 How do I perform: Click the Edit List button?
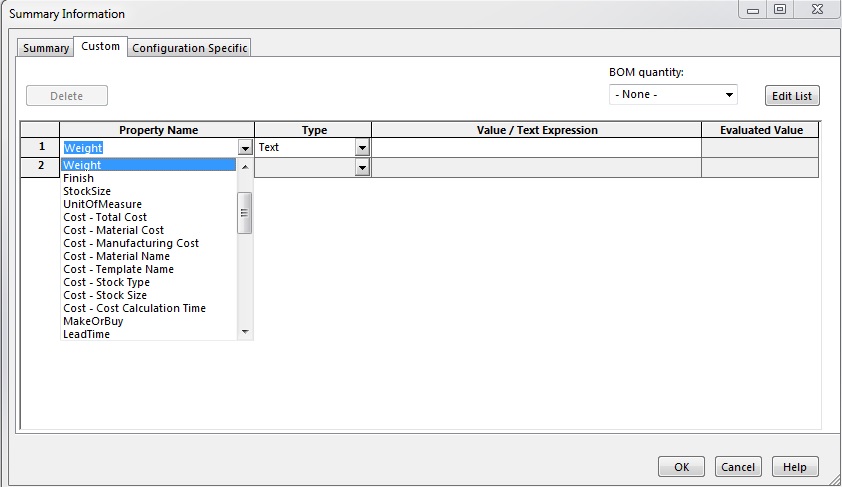point(792,96)
